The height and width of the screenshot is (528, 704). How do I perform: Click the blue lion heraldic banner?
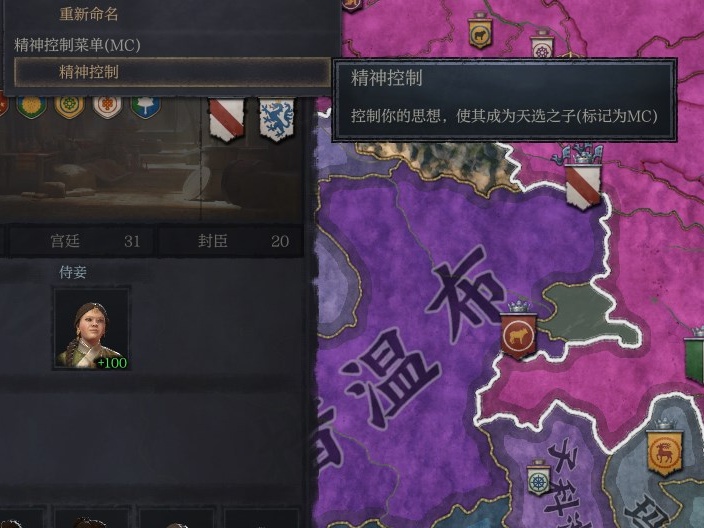(277, 119)
